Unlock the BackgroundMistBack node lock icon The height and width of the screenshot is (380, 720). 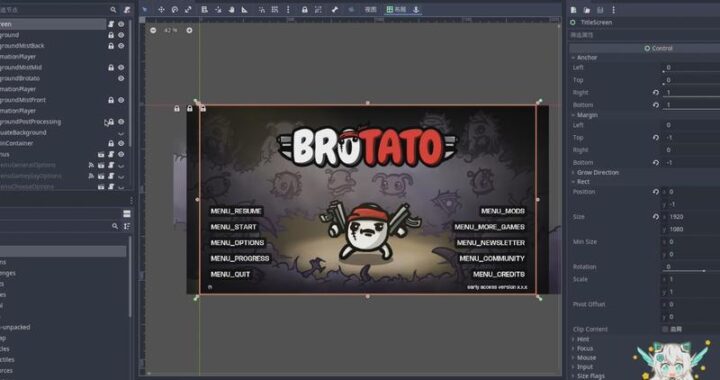pos(111,46)
